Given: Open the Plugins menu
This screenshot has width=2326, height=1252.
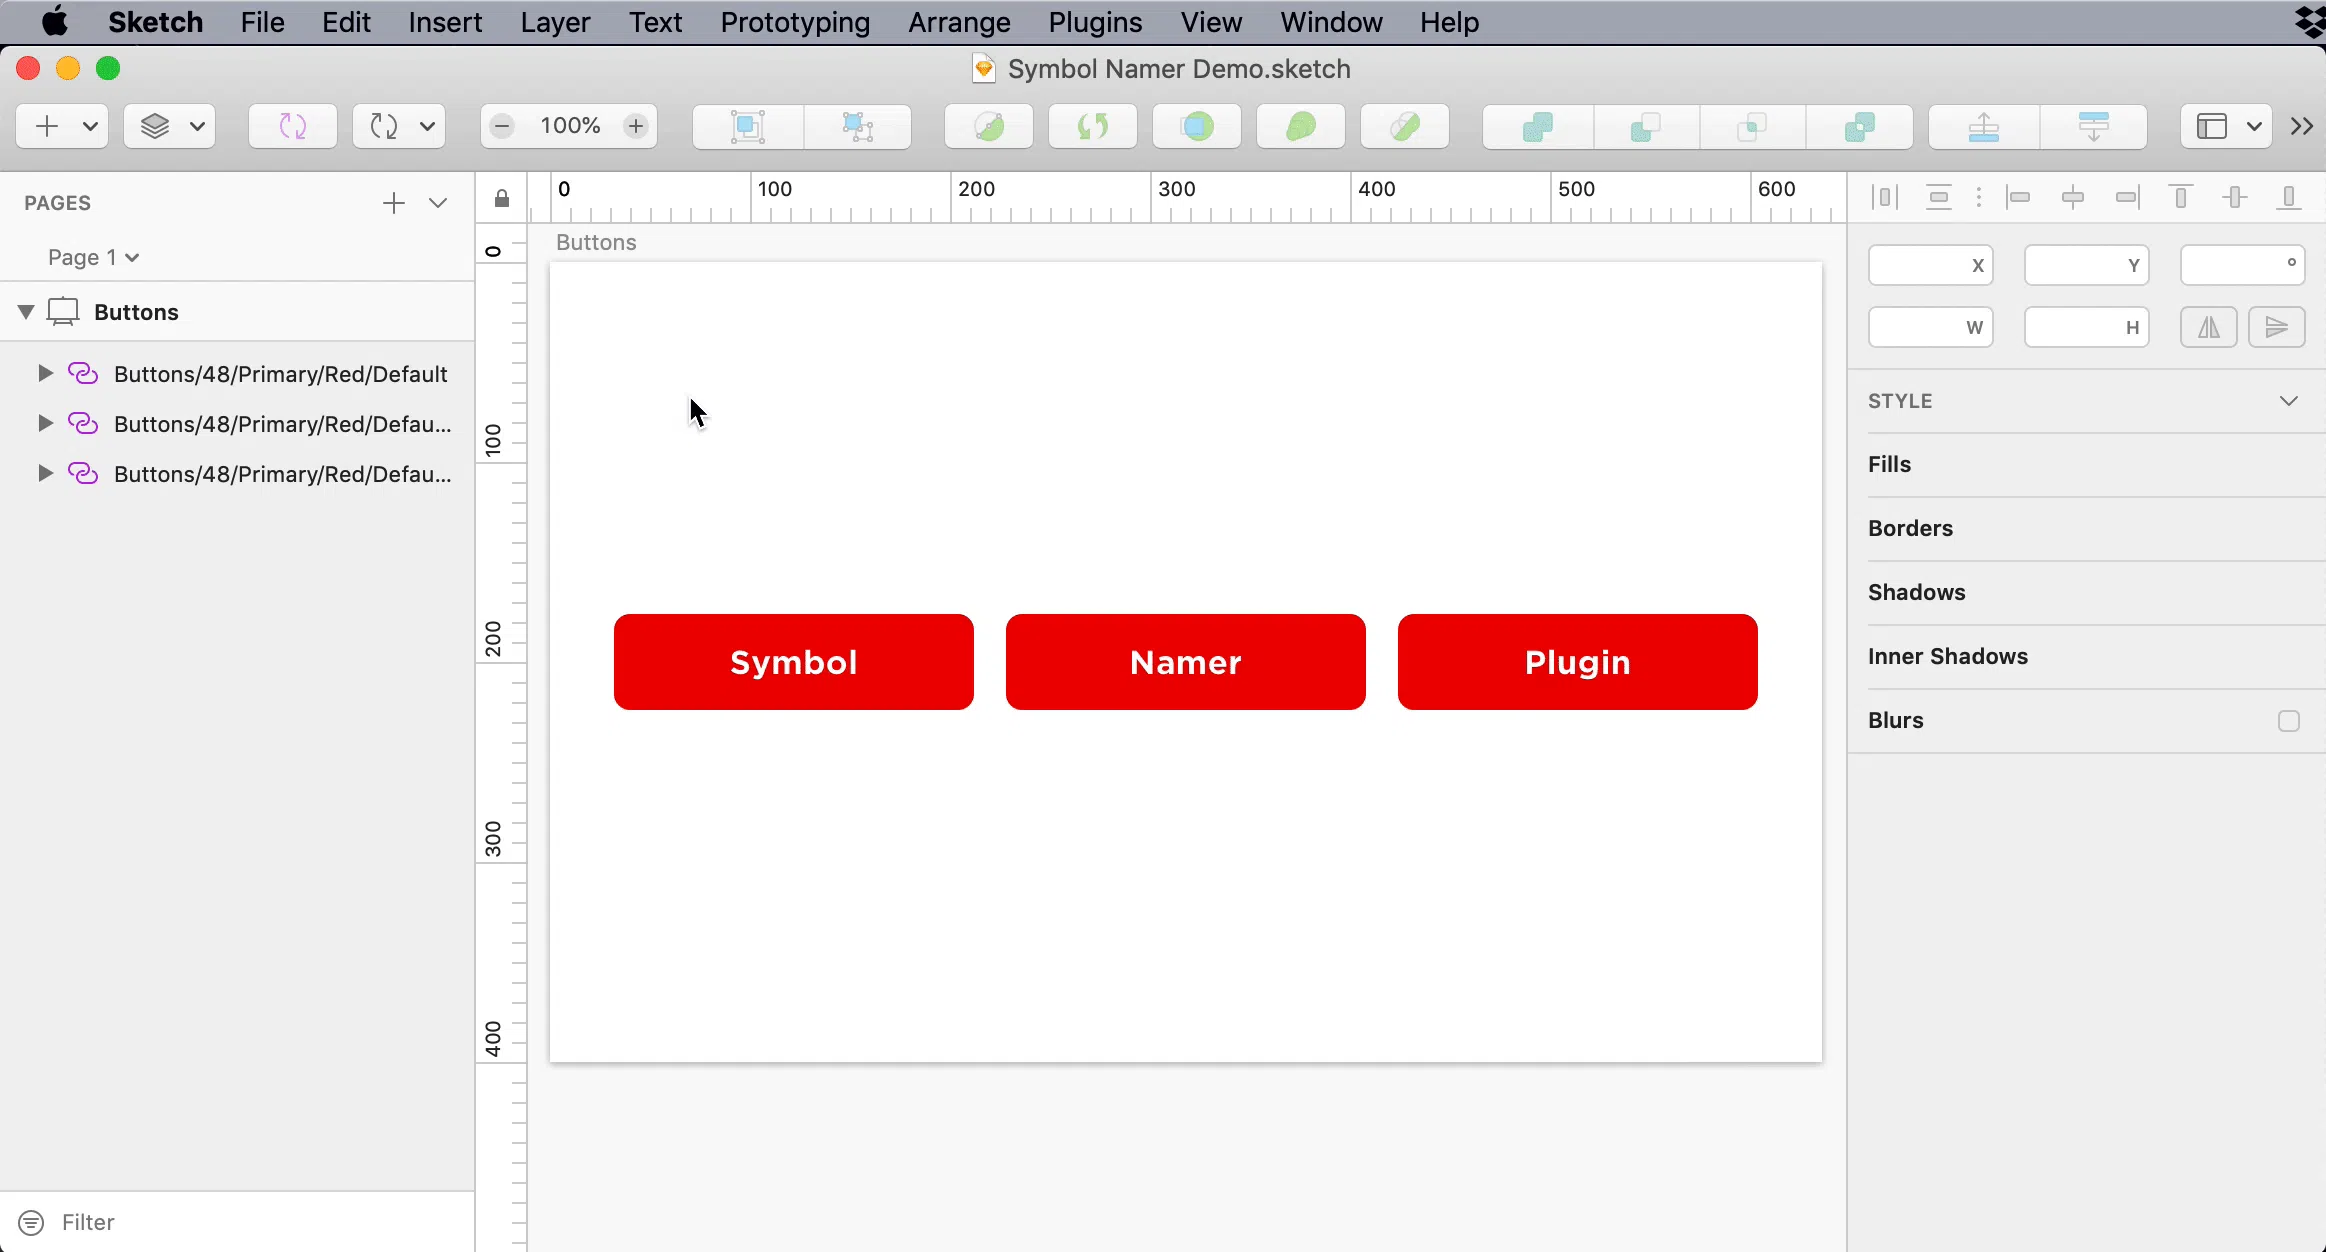Looking at the screenshot, I should point(1095,22).
